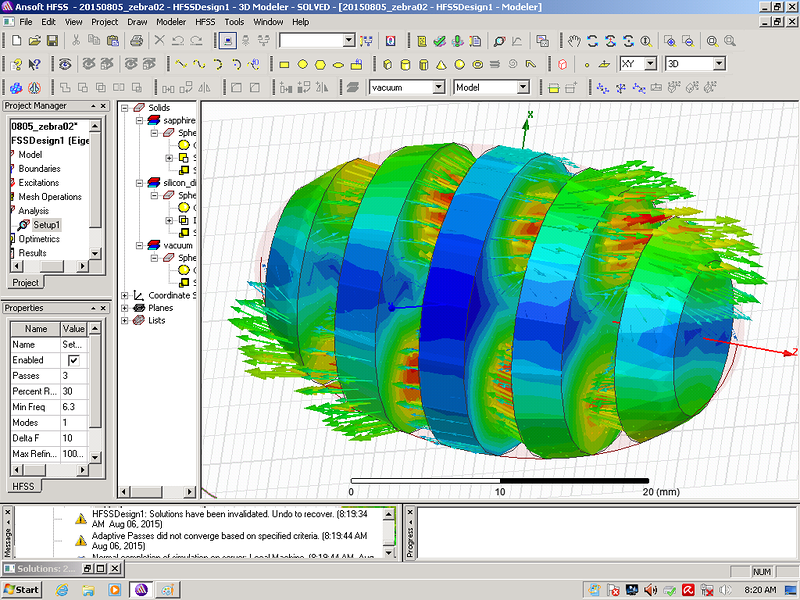
Task: Open the 3D movement mode dropdown
Action: 718,64
